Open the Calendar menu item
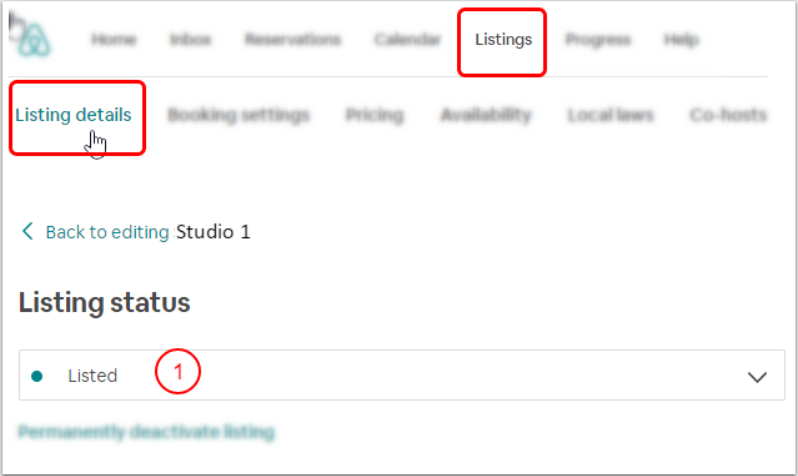The height and width of the screenshot is (476, 798). point(407,40)
